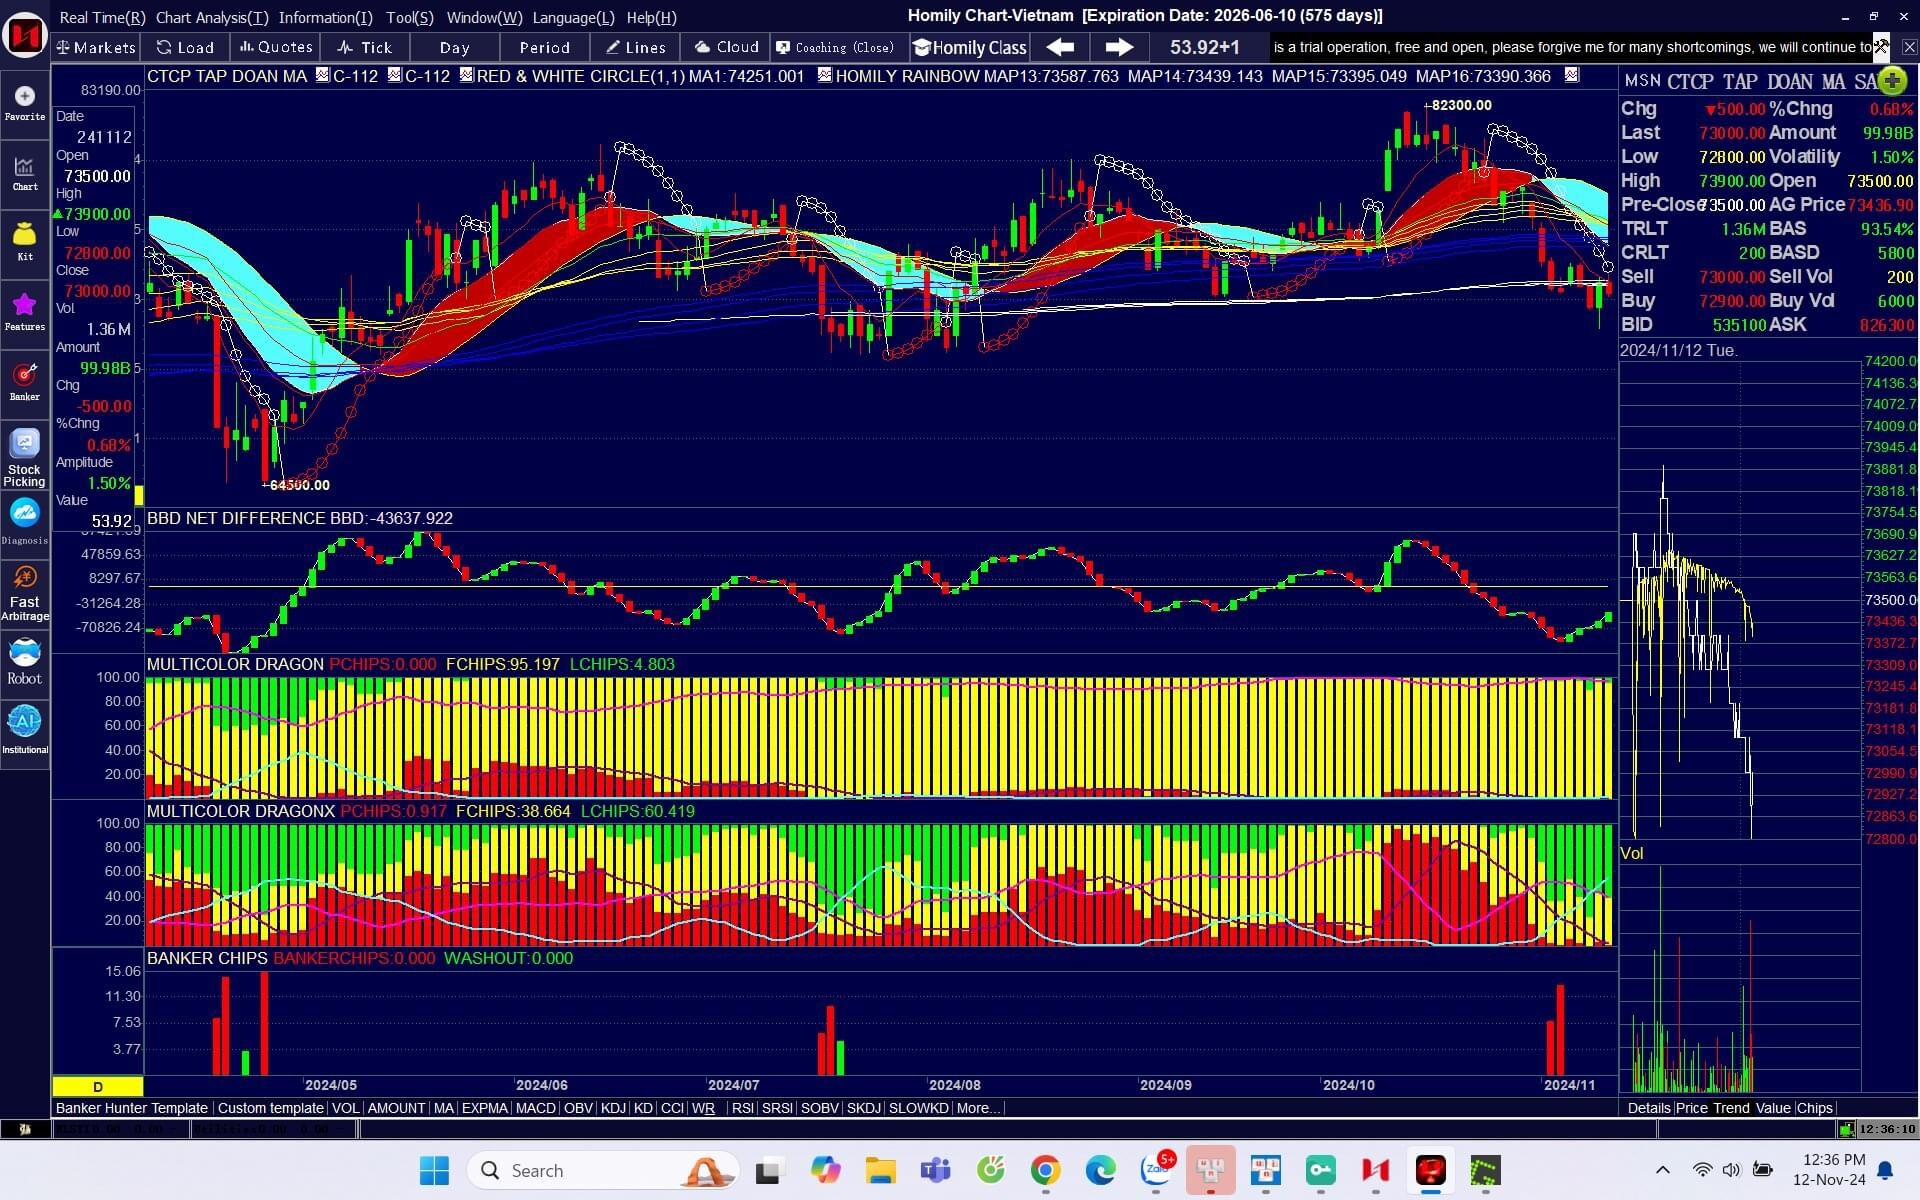The width and height of the screenshot is (1920, 1200).
Task: Switch to Tick view
Action: [365, 47]
